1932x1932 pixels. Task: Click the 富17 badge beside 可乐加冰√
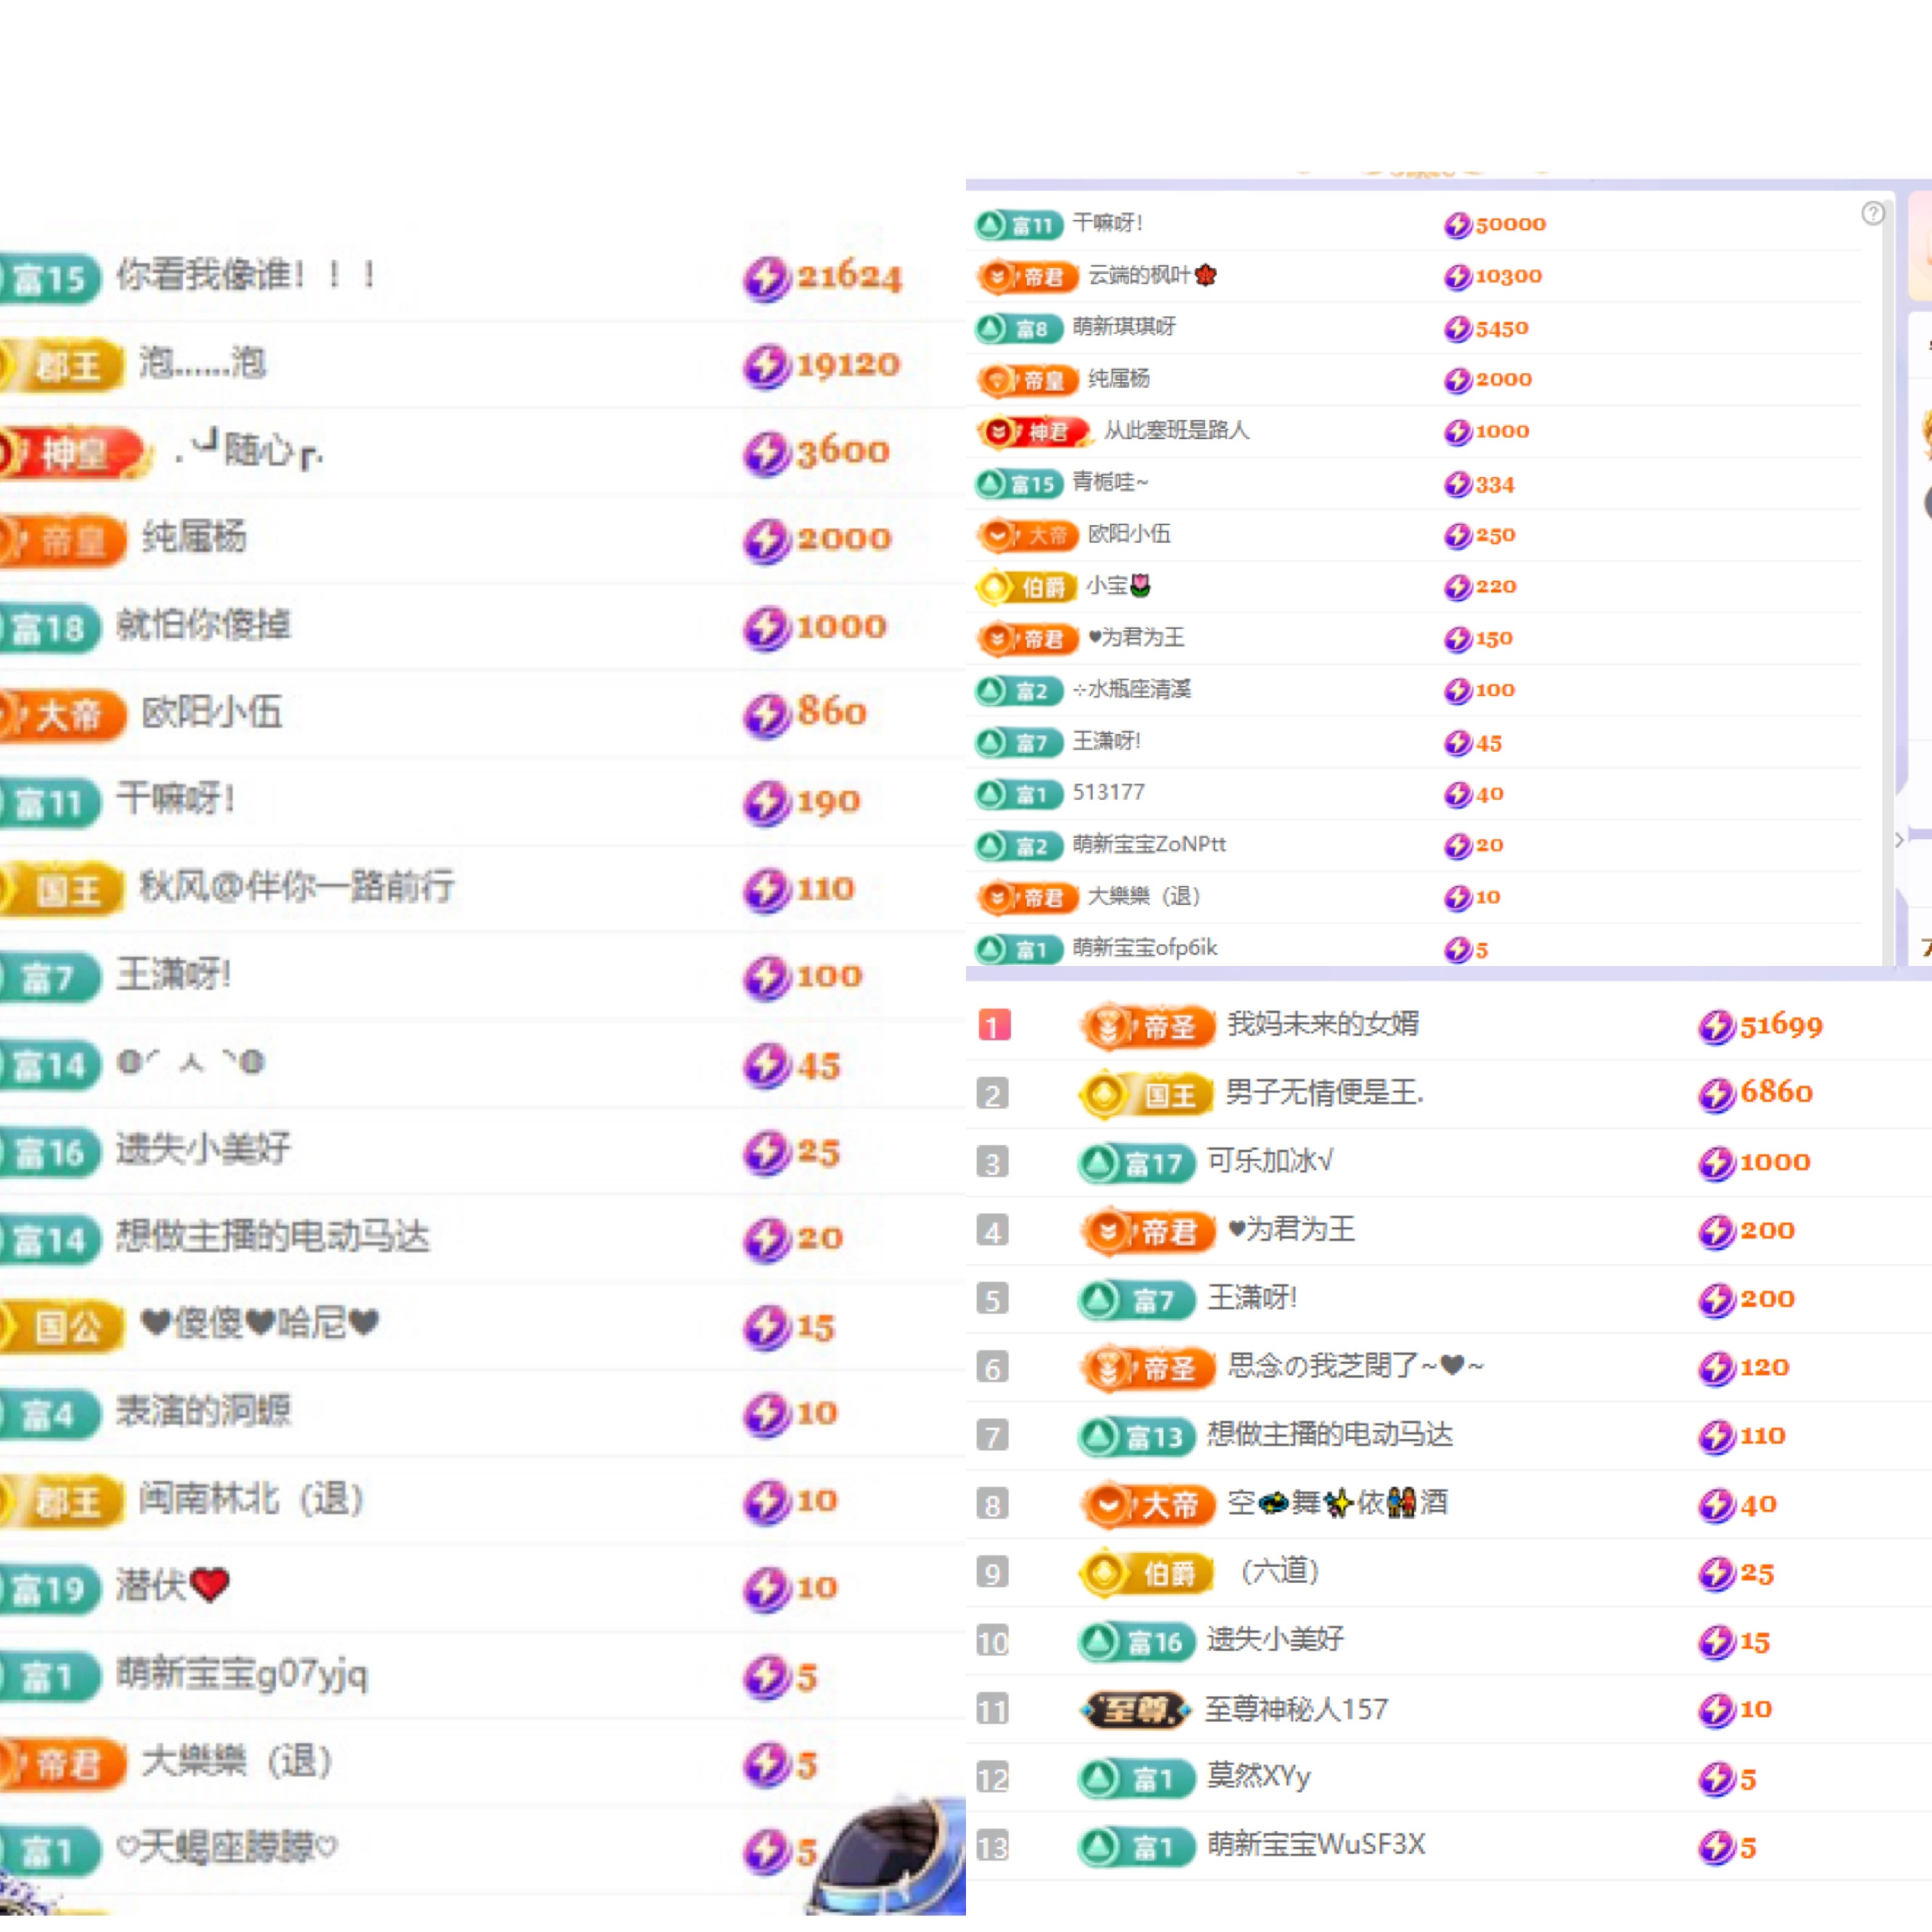coord(1137,1164)
